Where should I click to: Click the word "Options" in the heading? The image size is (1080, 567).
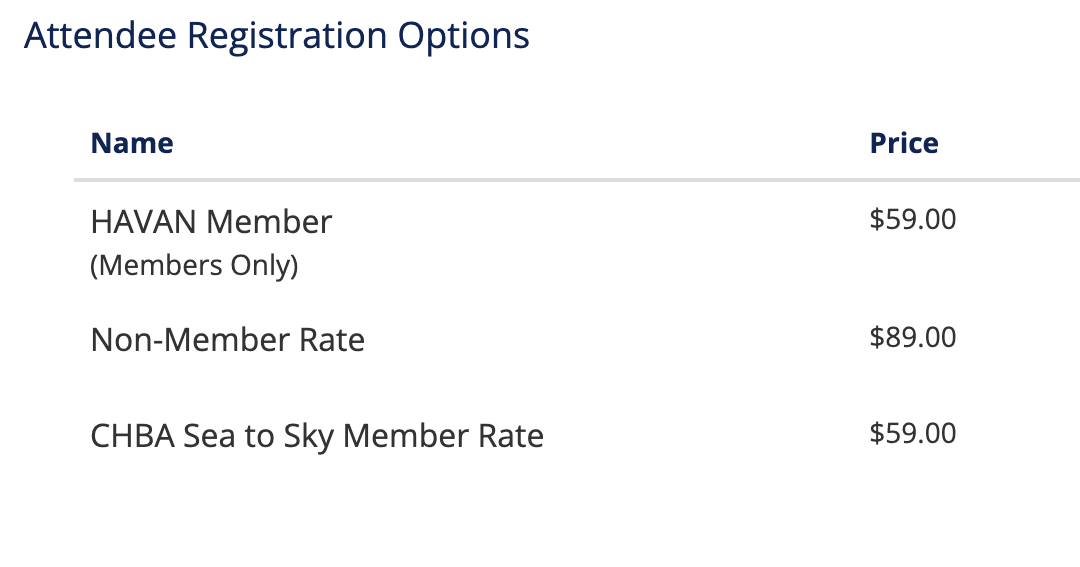463,36
